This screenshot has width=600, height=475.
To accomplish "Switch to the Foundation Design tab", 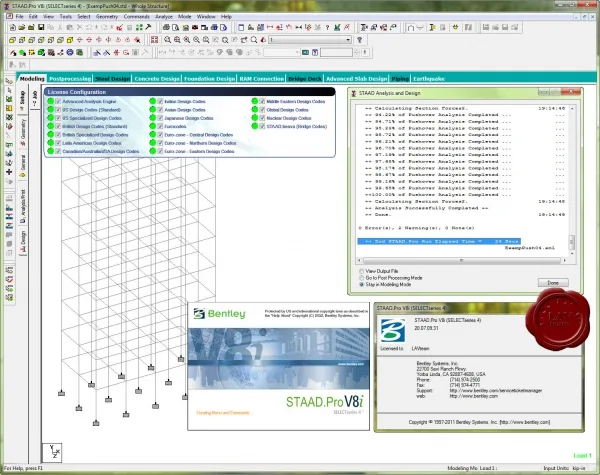I will click(209, 78).
